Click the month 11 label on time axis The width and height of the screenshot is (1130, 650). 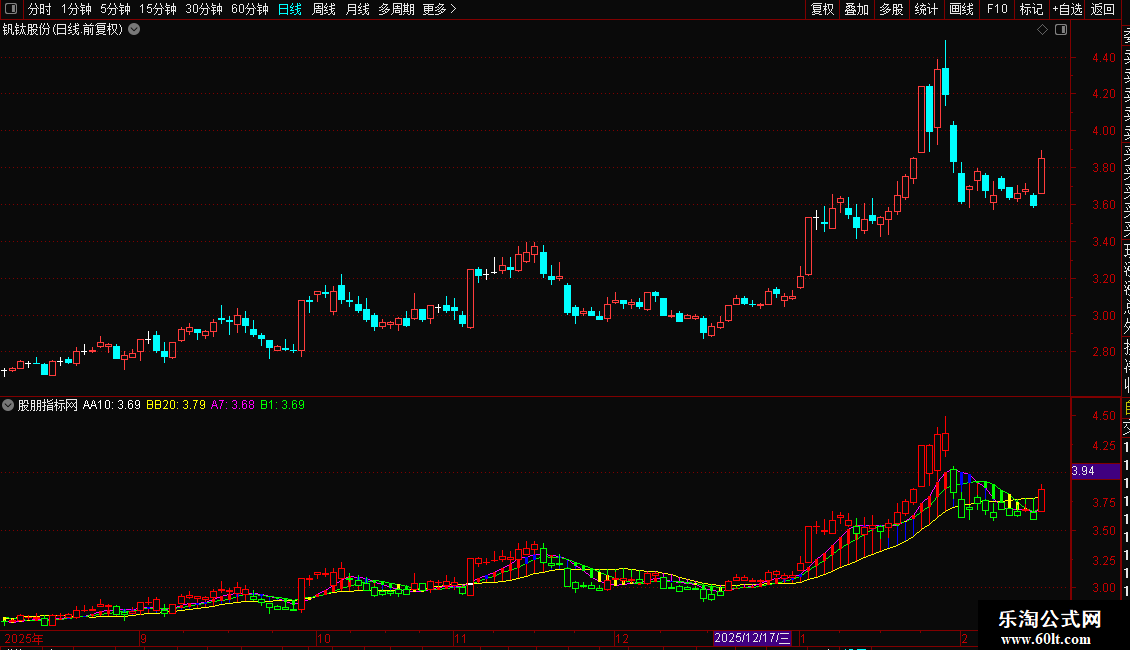click(461, 638)
